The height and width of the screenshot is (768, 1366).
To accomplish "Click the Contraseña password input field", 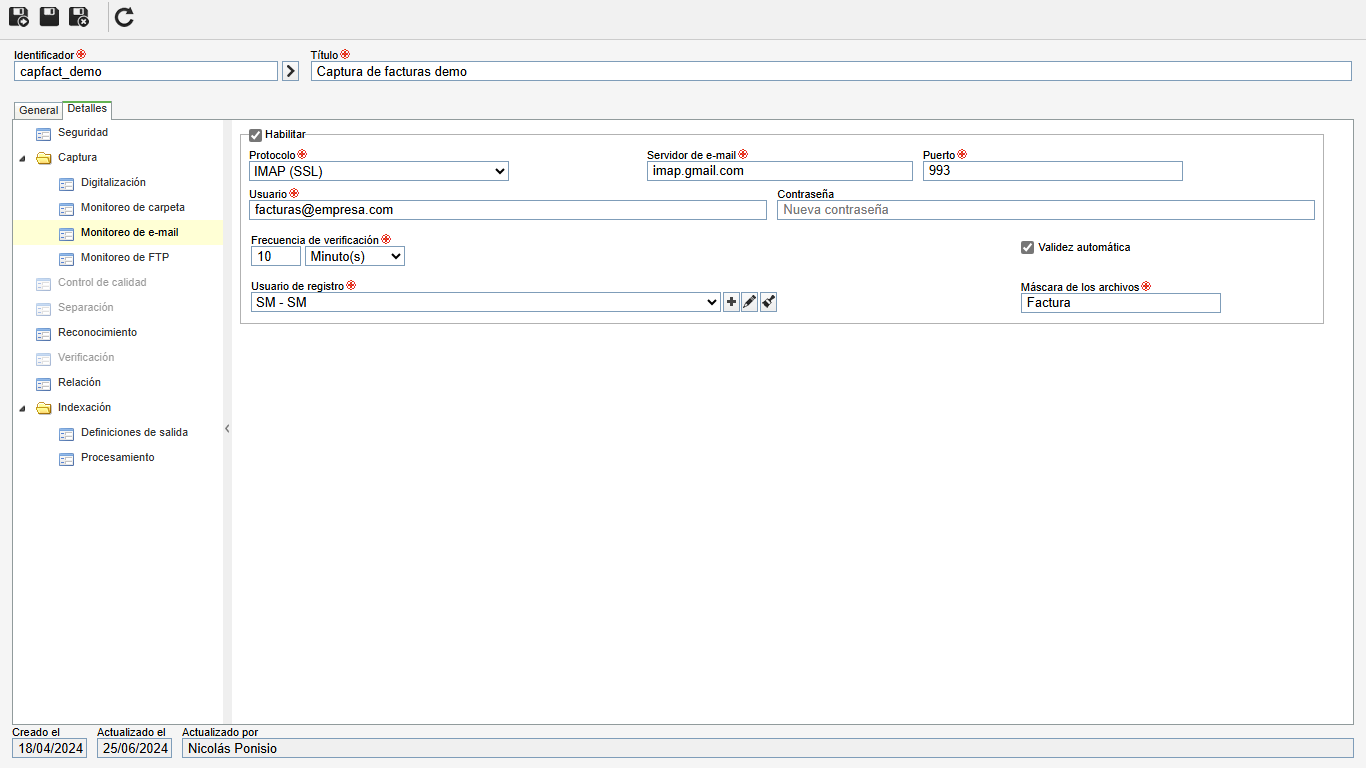I will 1045,210.
